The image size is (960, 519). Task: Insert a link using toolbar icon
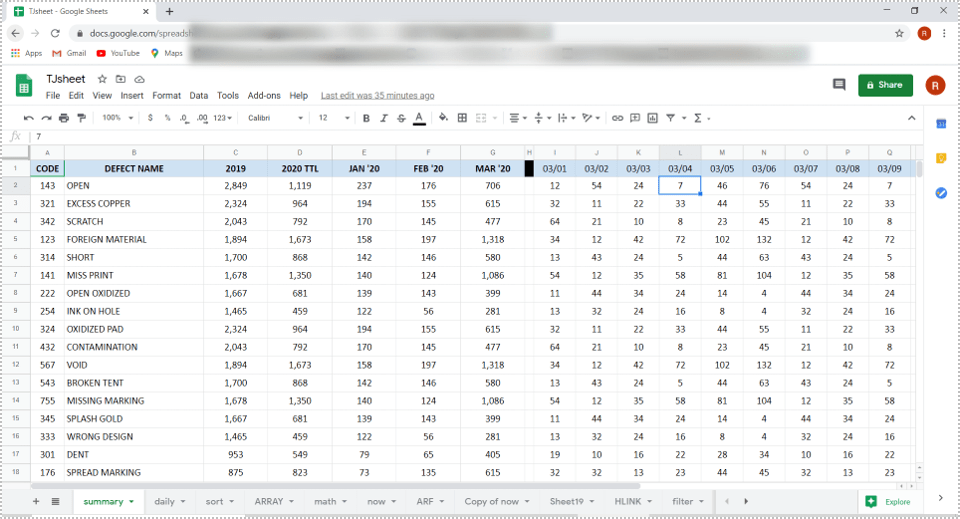[x=617, y=118]
